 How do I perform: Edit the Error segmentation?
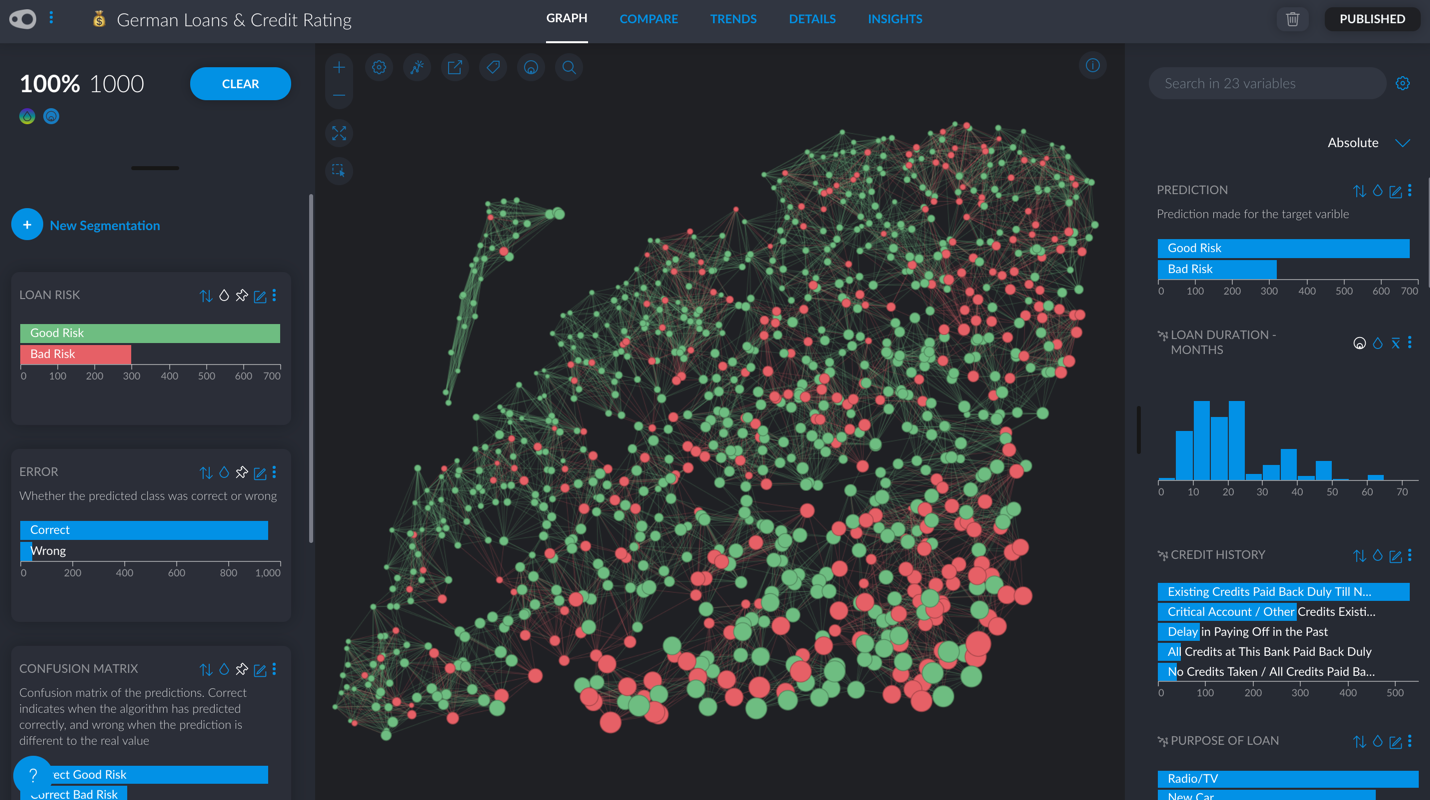[260, 473]
